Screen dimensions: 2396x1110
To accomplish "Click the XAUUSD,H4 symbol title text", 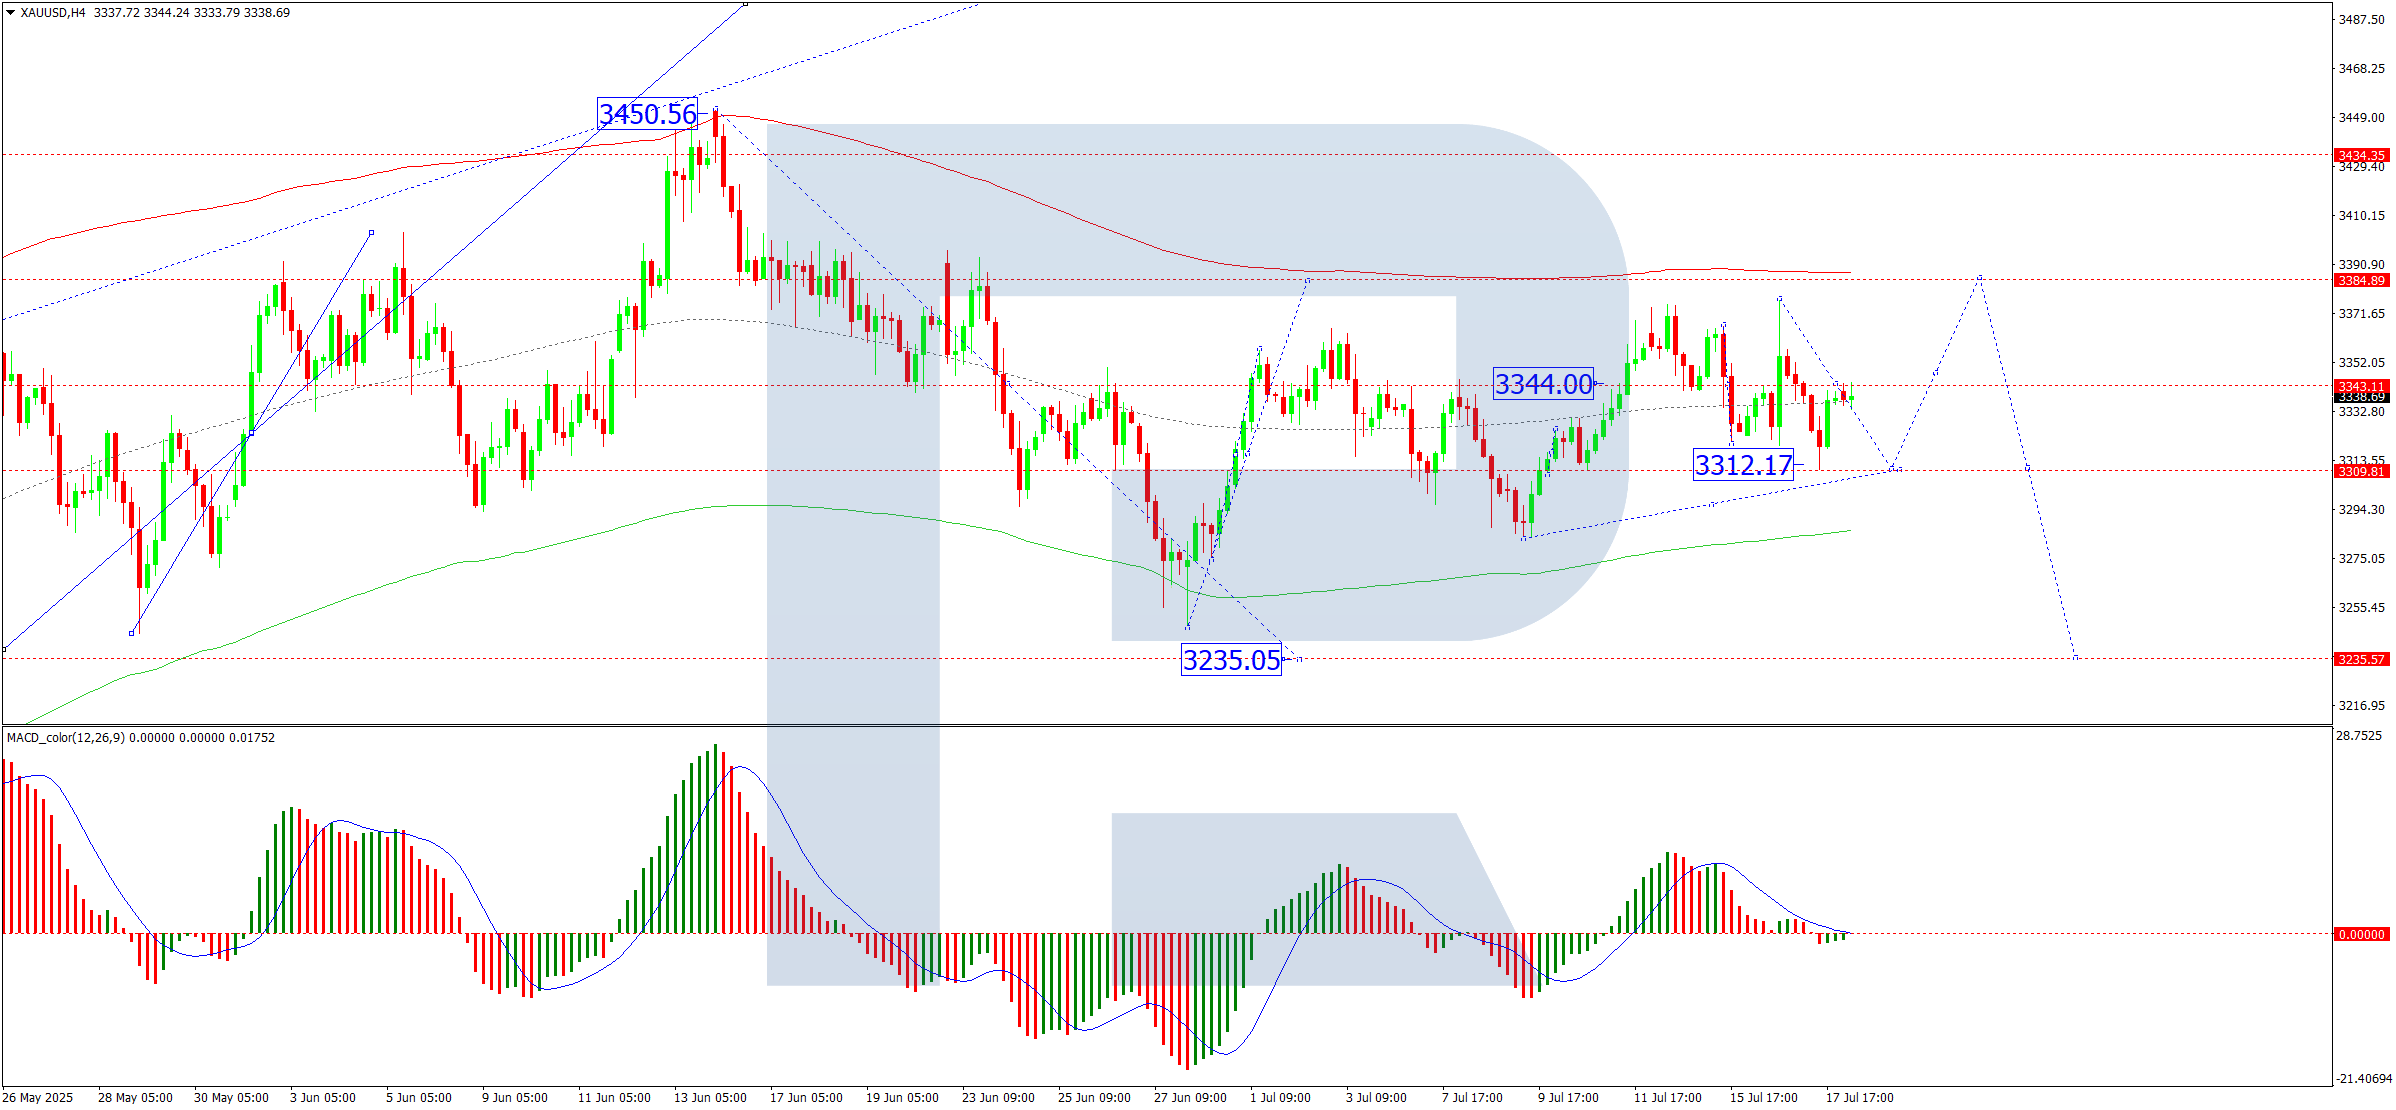I will [x=52, y=13].
